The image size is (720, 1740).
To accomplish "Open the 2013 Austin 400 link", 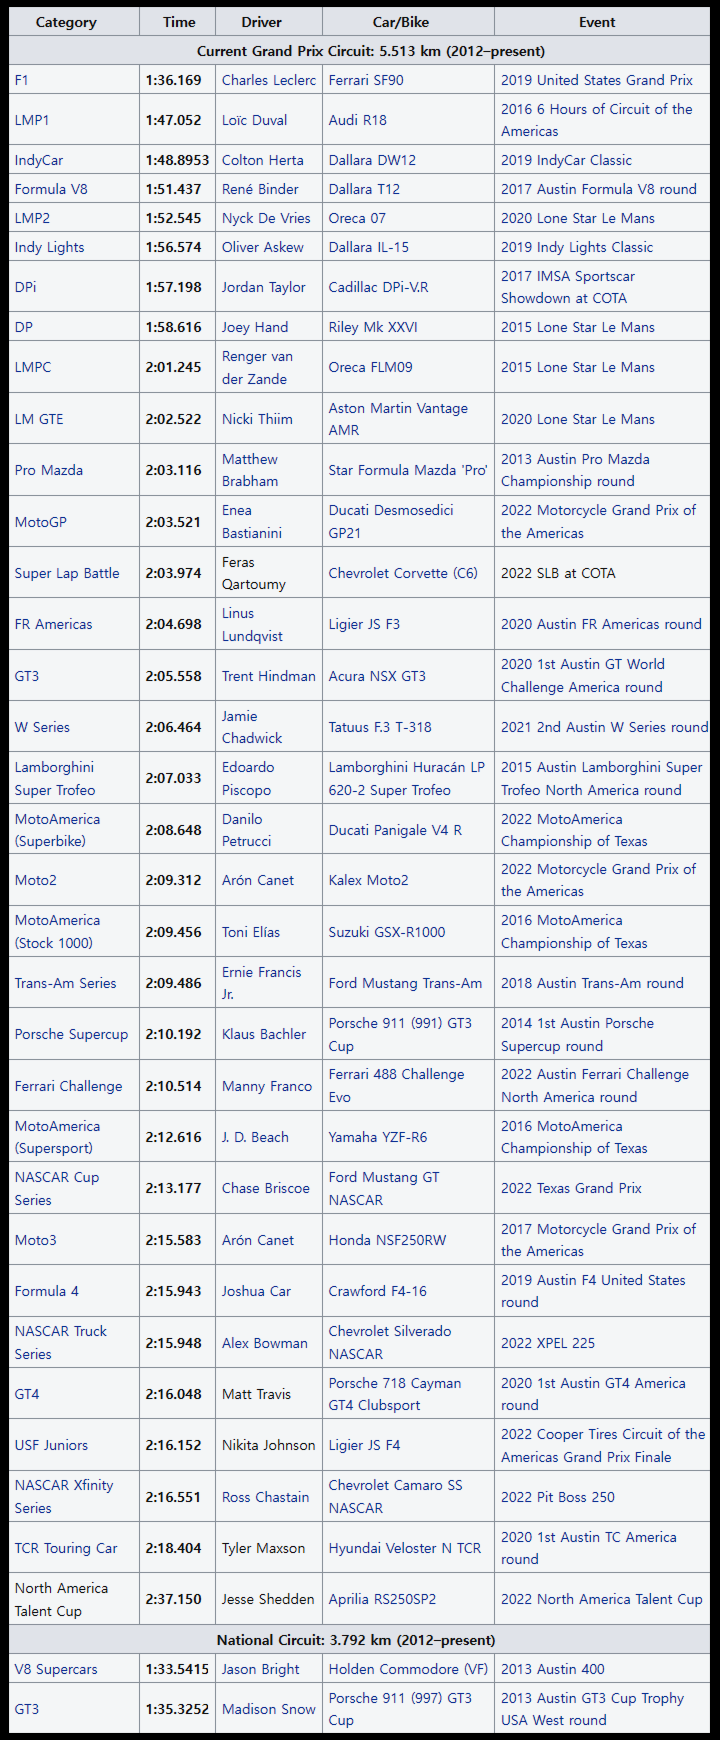I will (x=553, y=1669).
